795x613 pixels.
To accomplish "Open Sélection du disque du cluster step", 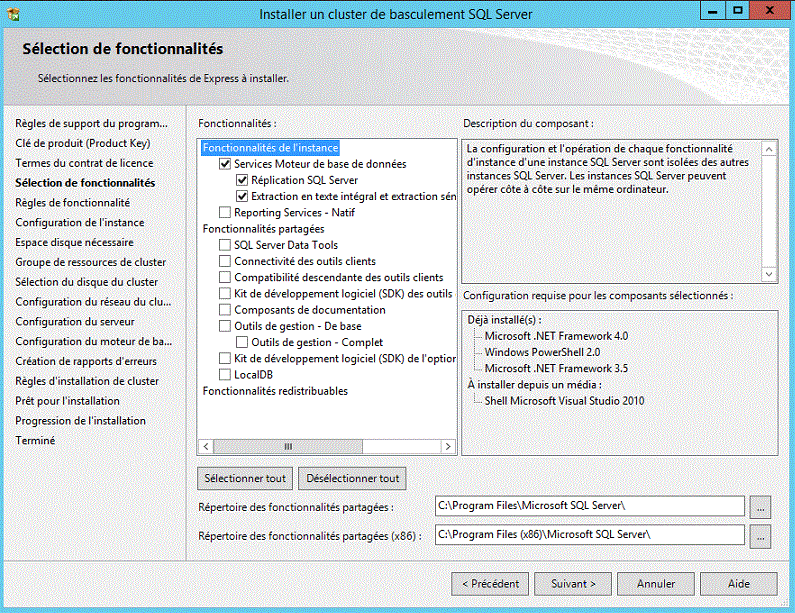I will (x=87, y=282).
